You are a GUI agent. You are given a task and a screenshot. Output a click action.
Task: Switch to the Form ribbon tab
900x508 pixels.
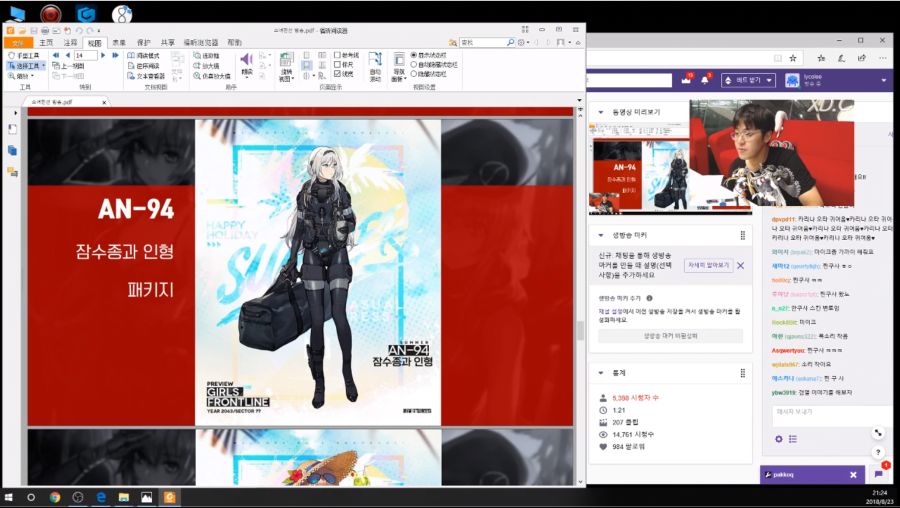pos(119,42)
